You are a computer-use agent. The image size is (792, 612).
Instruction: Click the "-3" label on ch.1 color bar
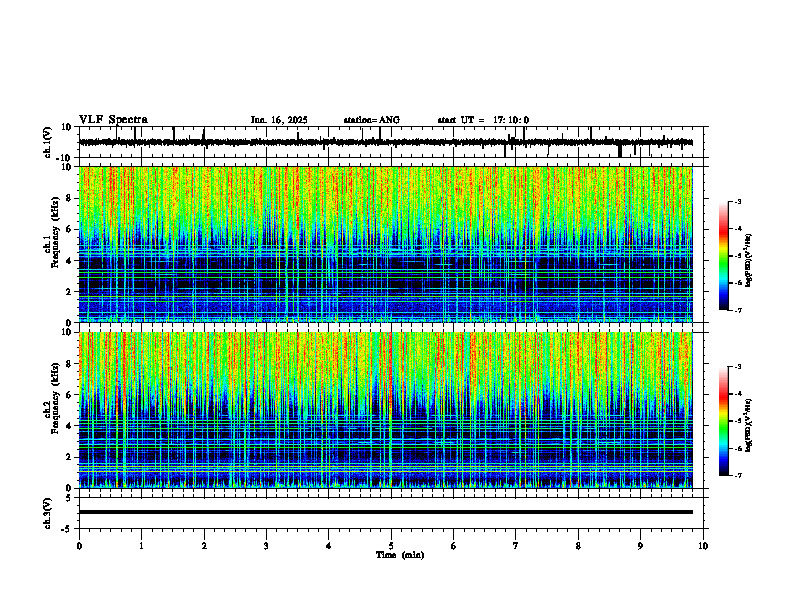pyautogui.click(x=737, y=202)
